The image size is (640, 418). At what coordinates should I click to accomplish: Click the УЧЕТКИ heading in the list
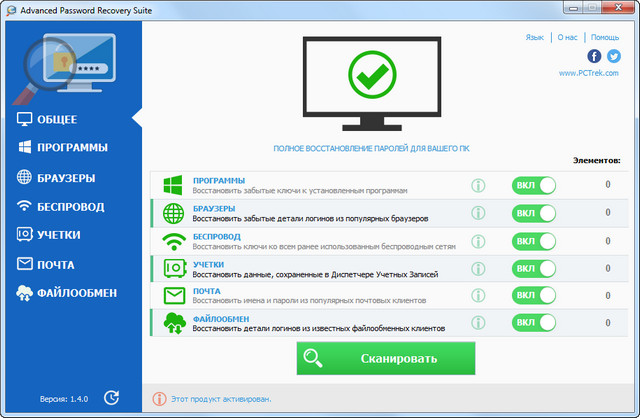[208, 264]
